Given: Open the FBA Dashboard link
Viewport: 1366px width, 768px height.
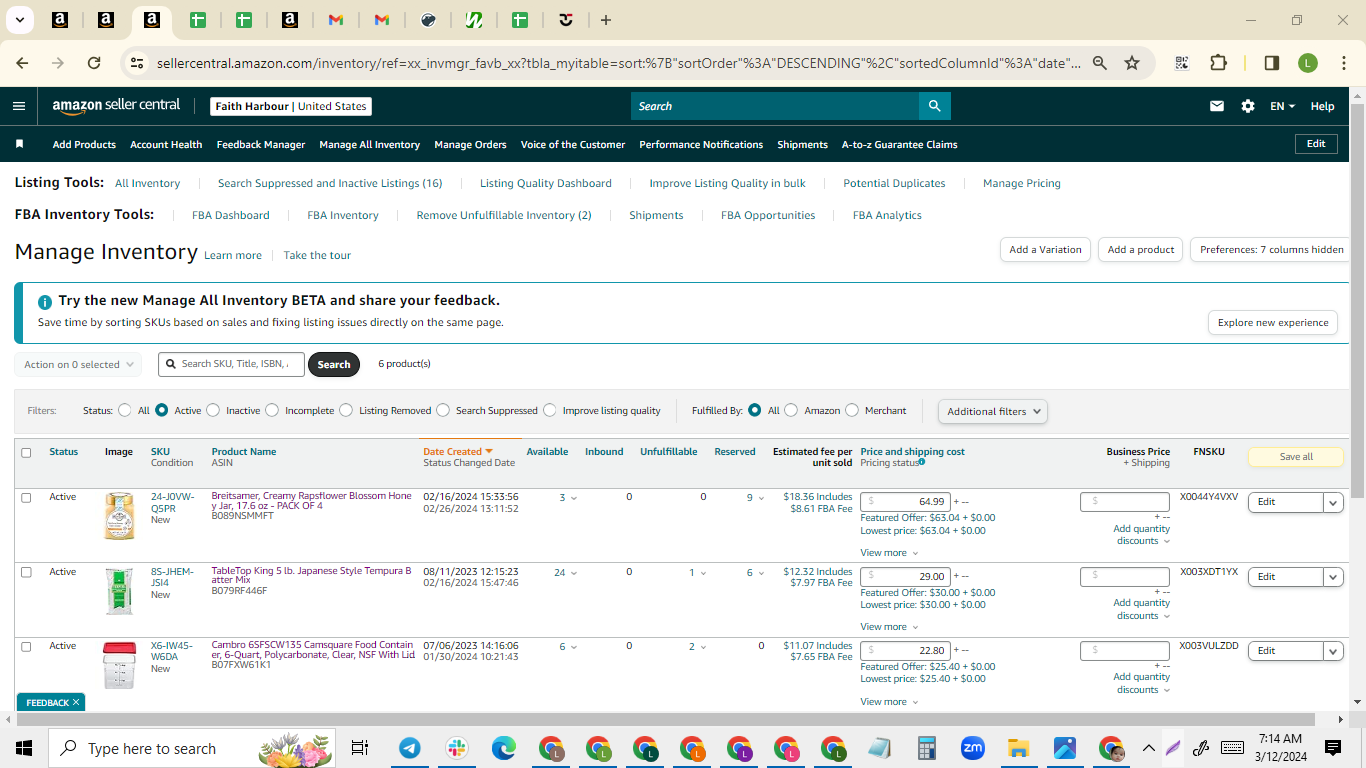Looking at the screenshot, I should click(231, 215).
